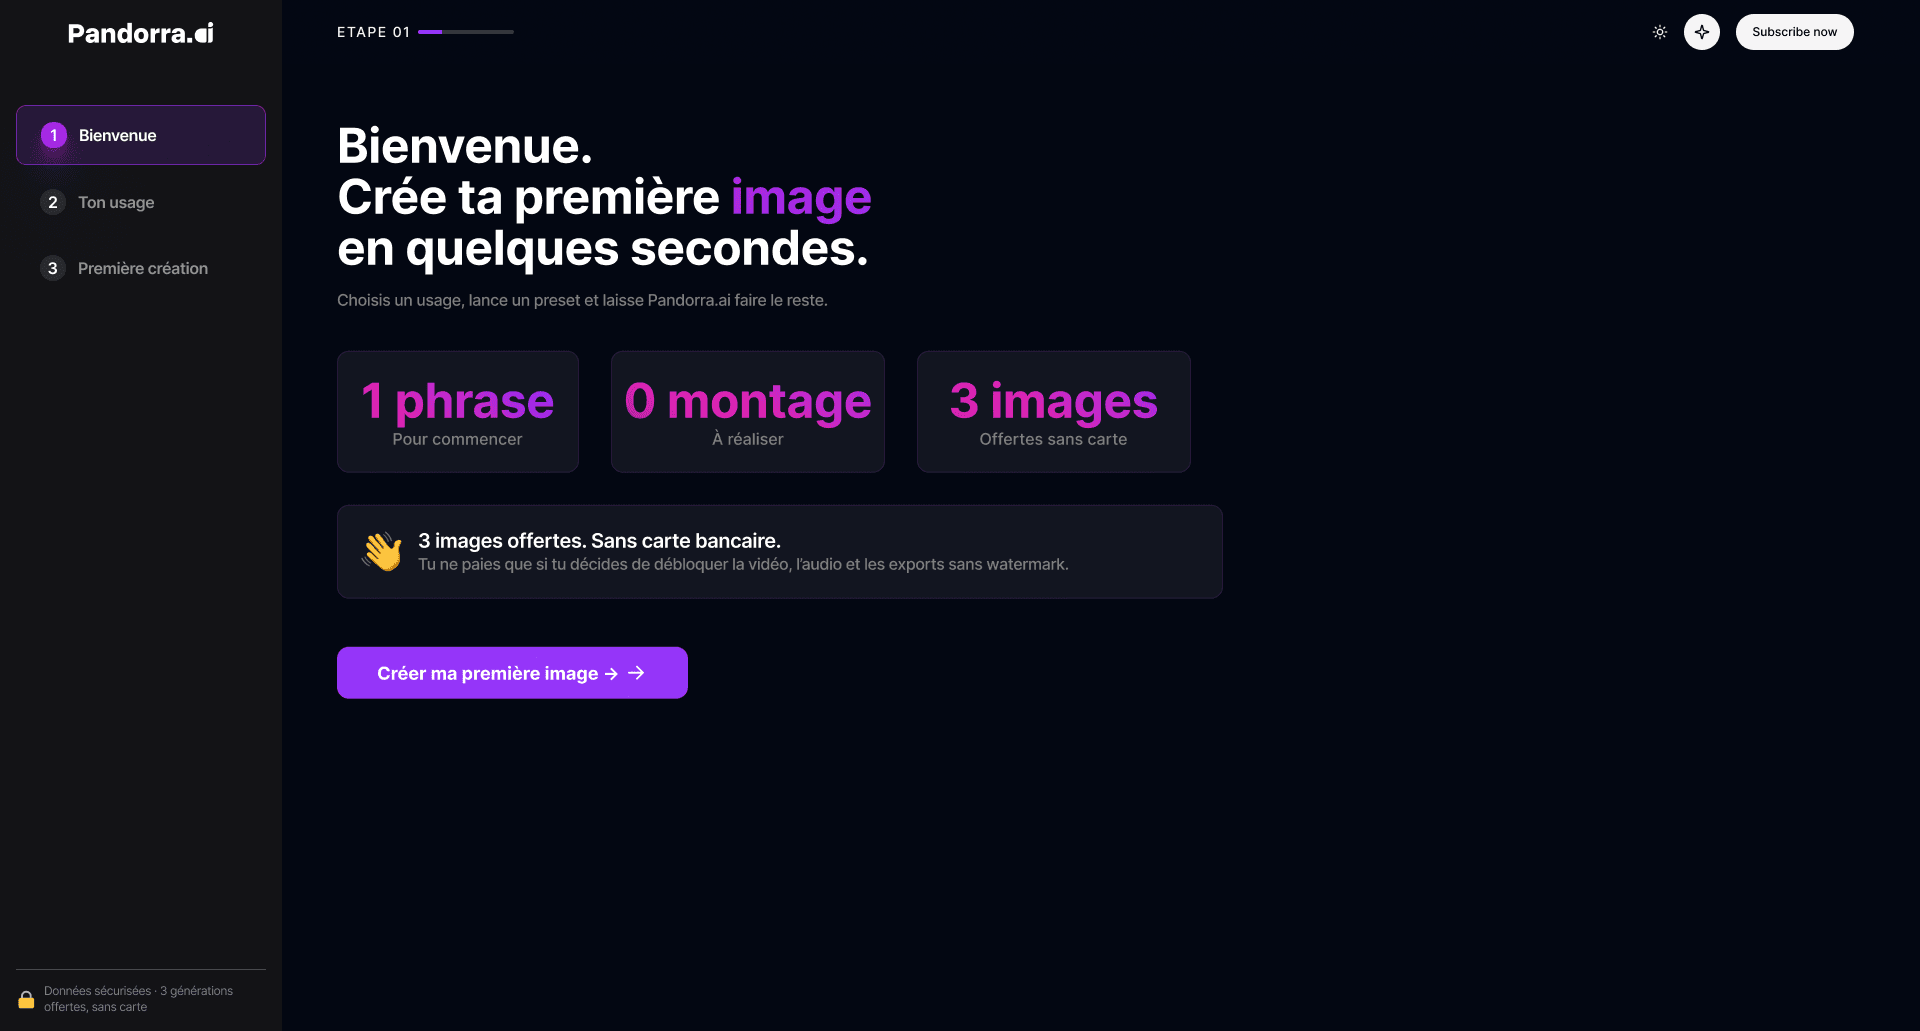This screenshot has height=1031, width=1920.
Task: Click the 3 images stat card
Action: [1054, 411]
